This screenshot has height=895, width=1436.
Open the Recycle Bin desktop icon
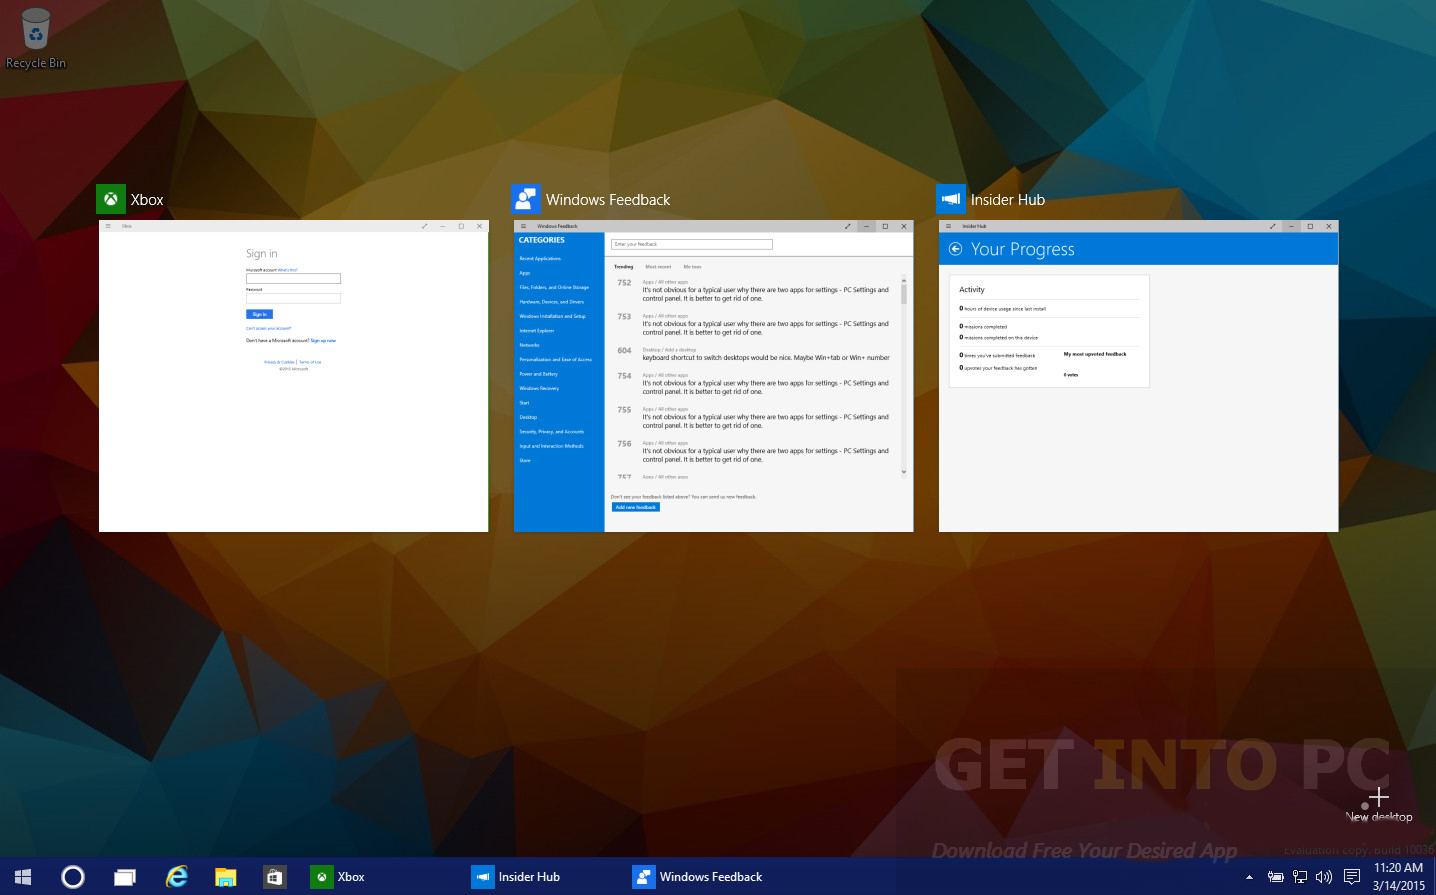click(36, 40)
